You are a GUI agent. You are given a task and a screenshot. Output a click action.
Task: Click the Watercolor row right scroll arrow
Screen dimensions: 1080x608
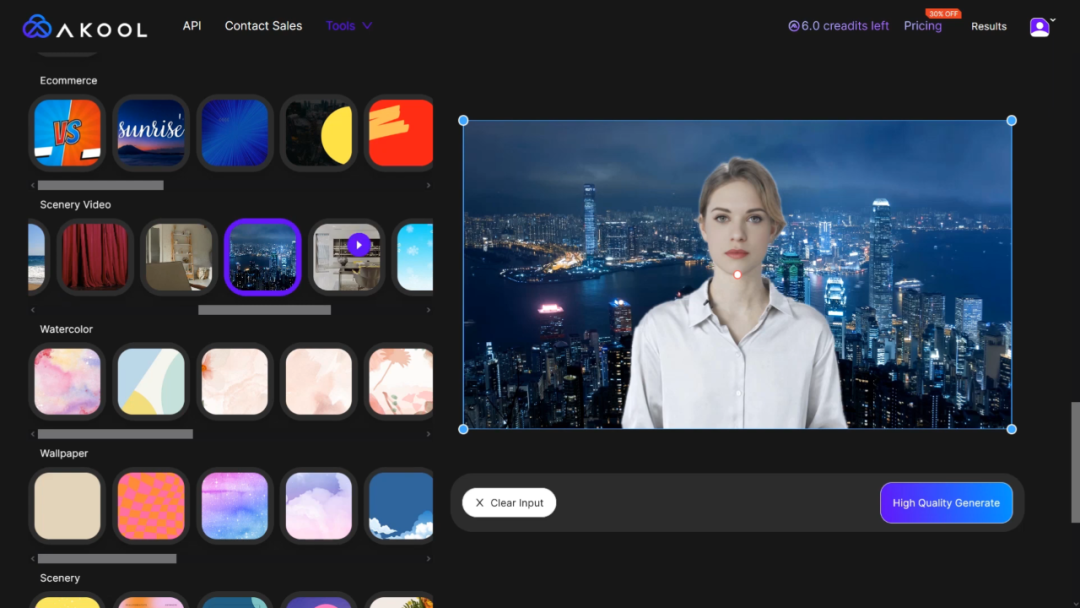point(428,434)
